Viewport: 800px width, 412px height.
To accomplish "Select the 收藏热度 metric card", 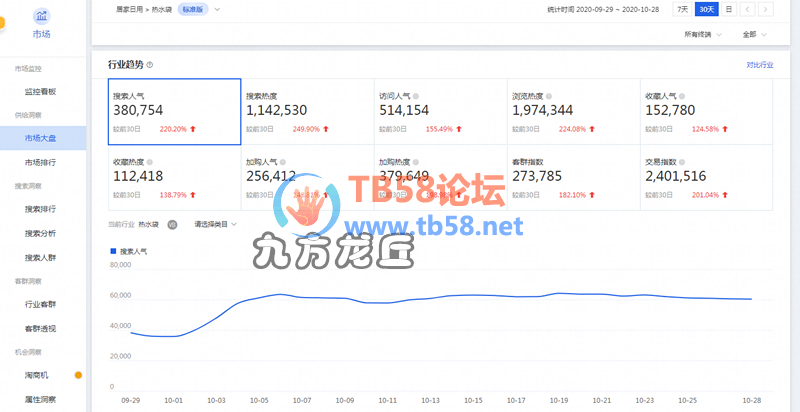I will click(x=174, y=177).
